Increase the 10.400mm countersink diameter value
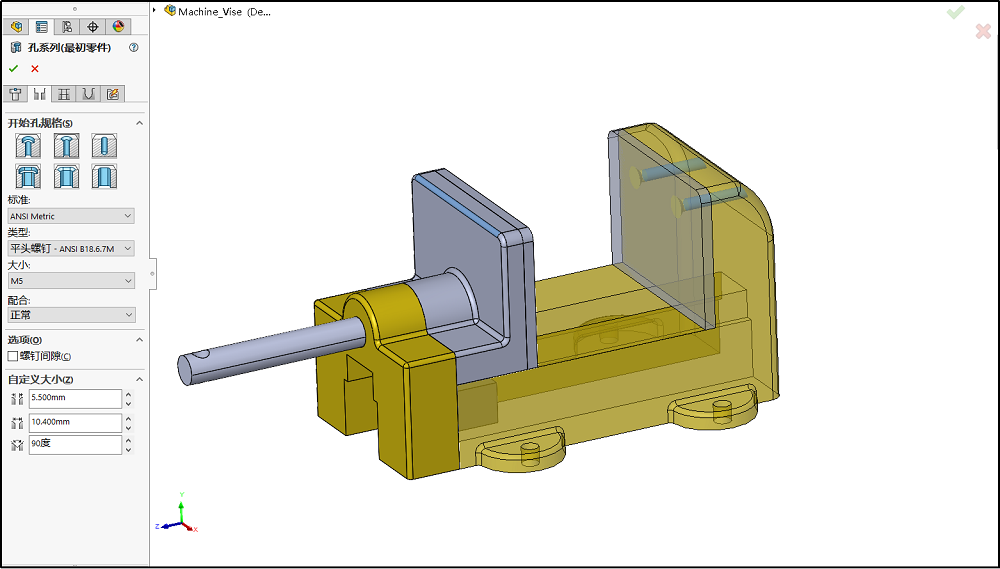This screenshot has width=1000, height=569. [128, 418]
